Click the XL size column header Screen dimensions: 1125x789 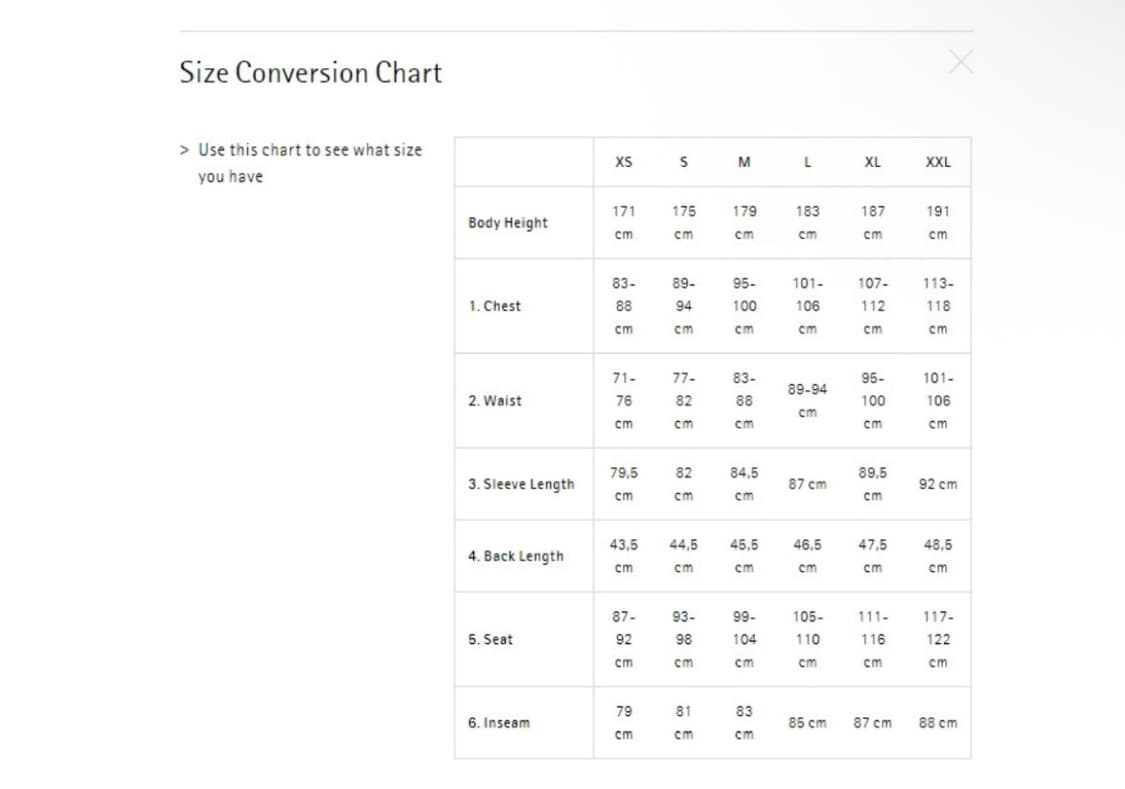872,162
